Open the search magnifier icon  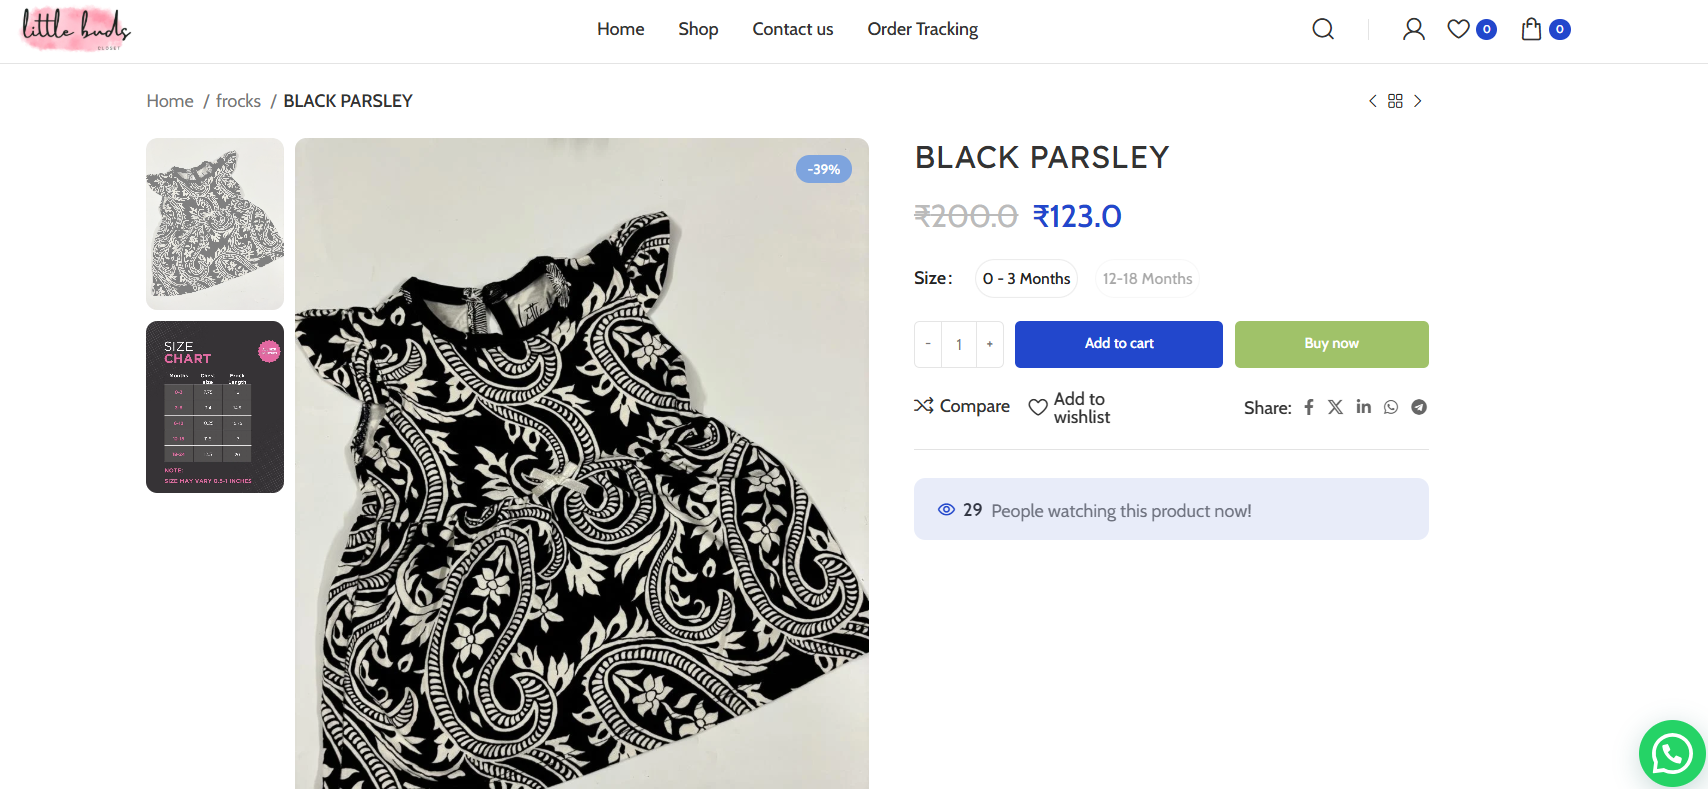pyautogui.click(x=1323, y=29)
